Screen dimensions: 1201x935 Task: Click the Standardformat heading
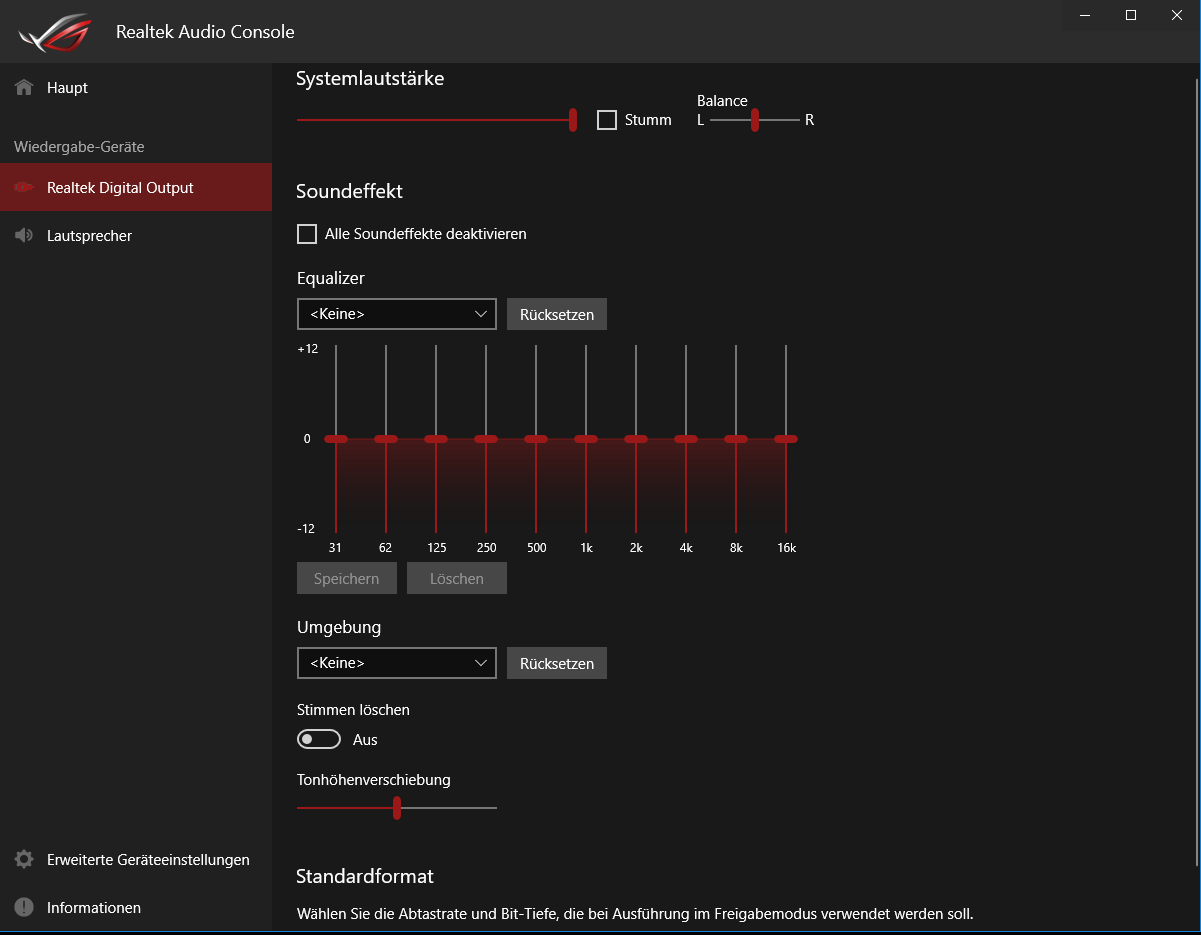[365, 877]
